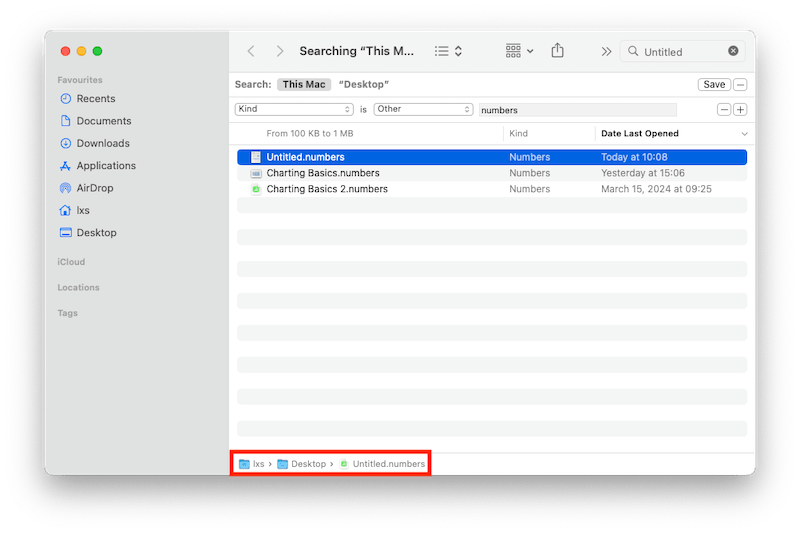The width and height of the screenshot is (800, 534).
Task: Click the magnifying glass search icon
Action: coord(633,51)
